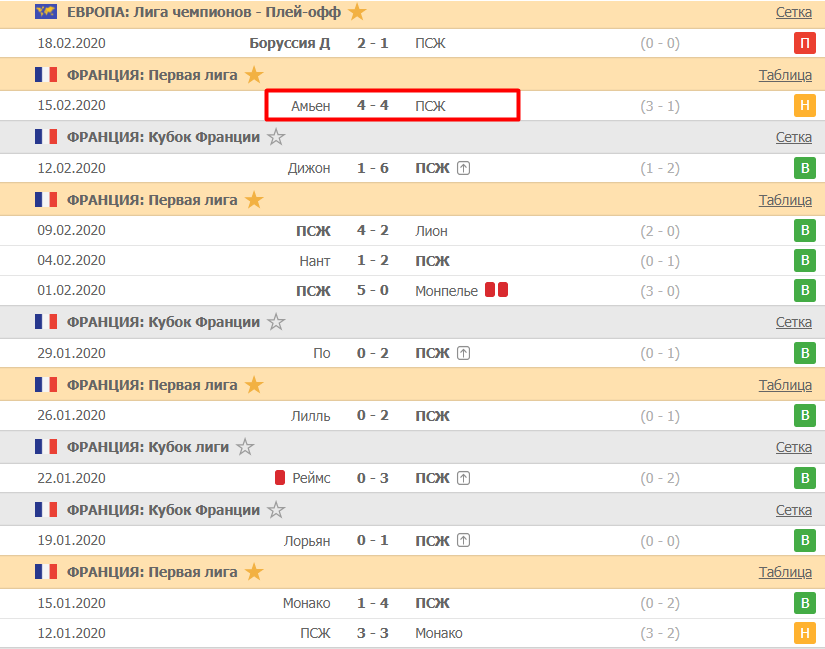Screen dimensions: 825x649
Task: Click the Europe flag icon beside Лига чемпионов
Action: pyautogui.click(x=46, y=12)
